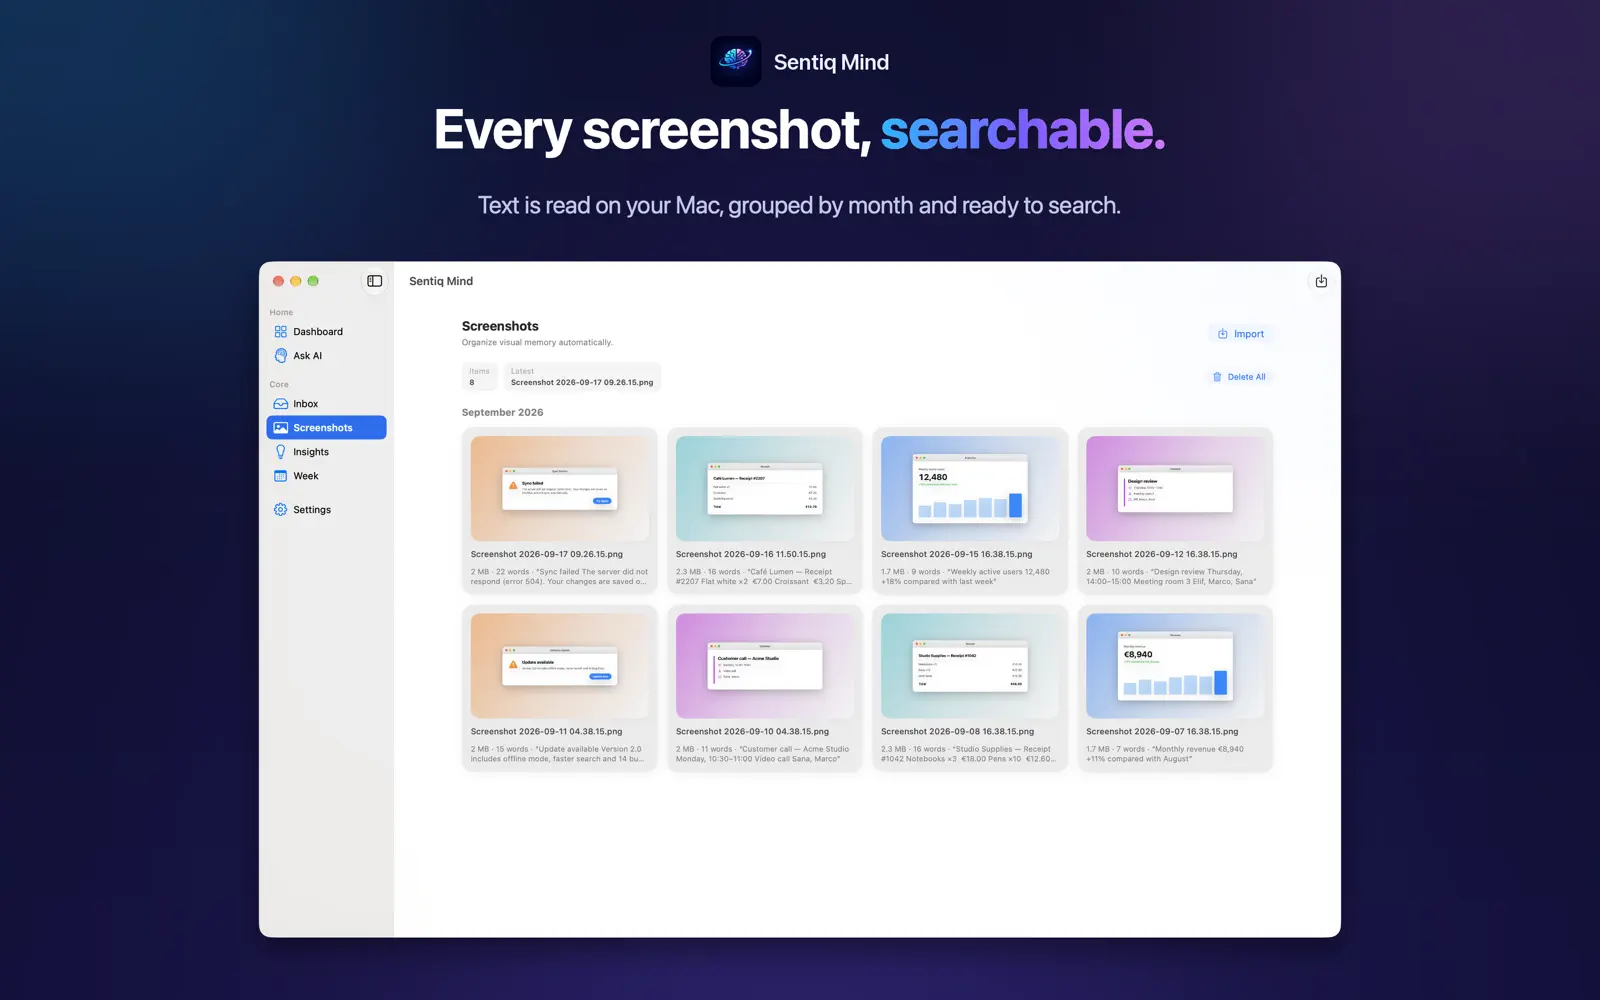
Task: Click the Insights lightbulb icon
Action: click(x=281, y=452)
